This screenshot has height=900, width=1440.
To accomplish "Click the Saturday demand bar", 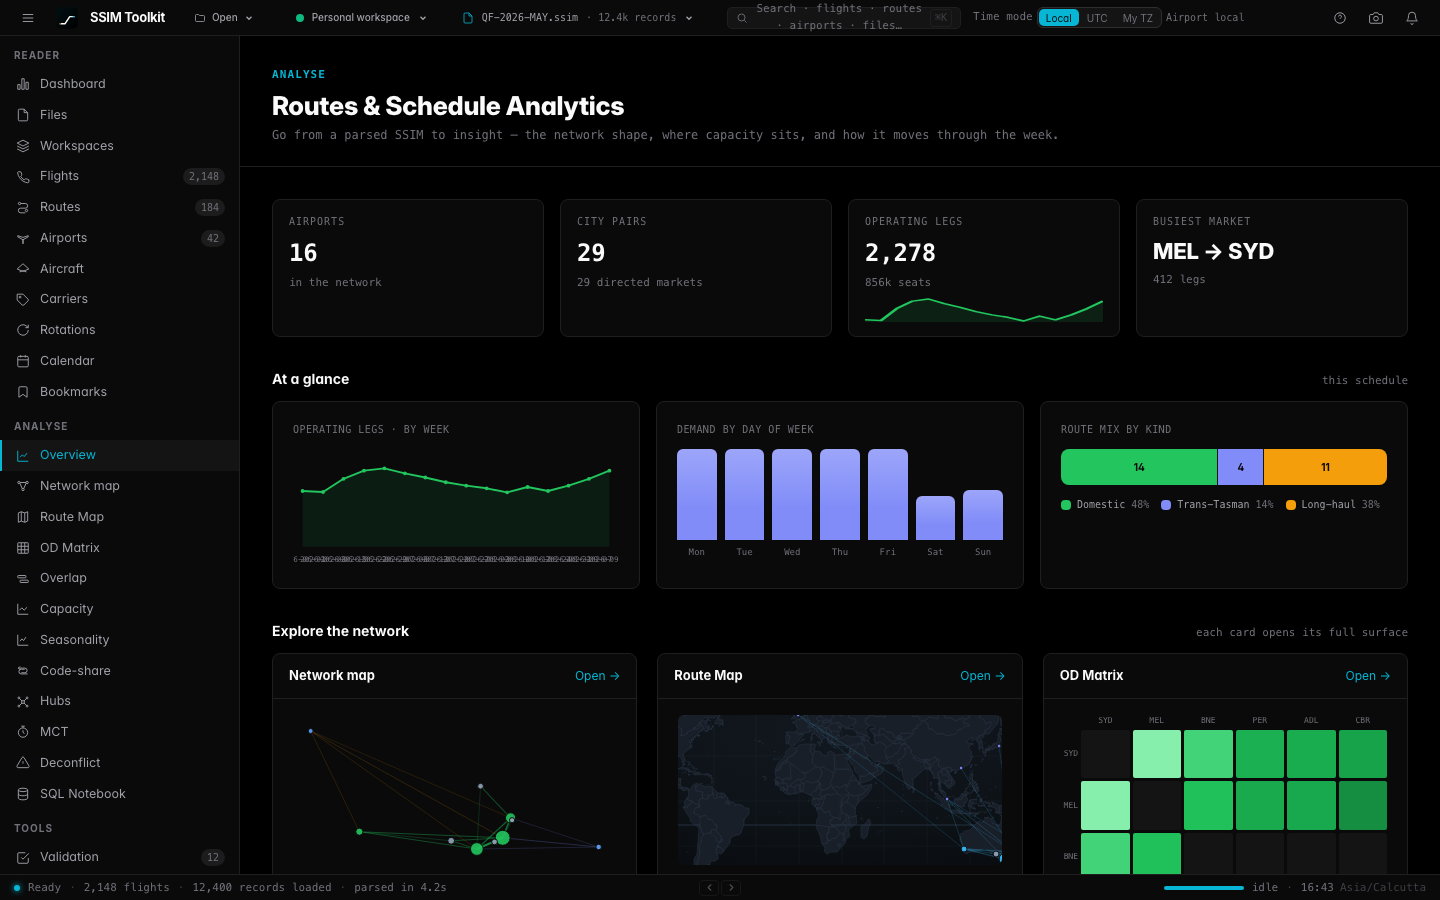I will point(935,518).
